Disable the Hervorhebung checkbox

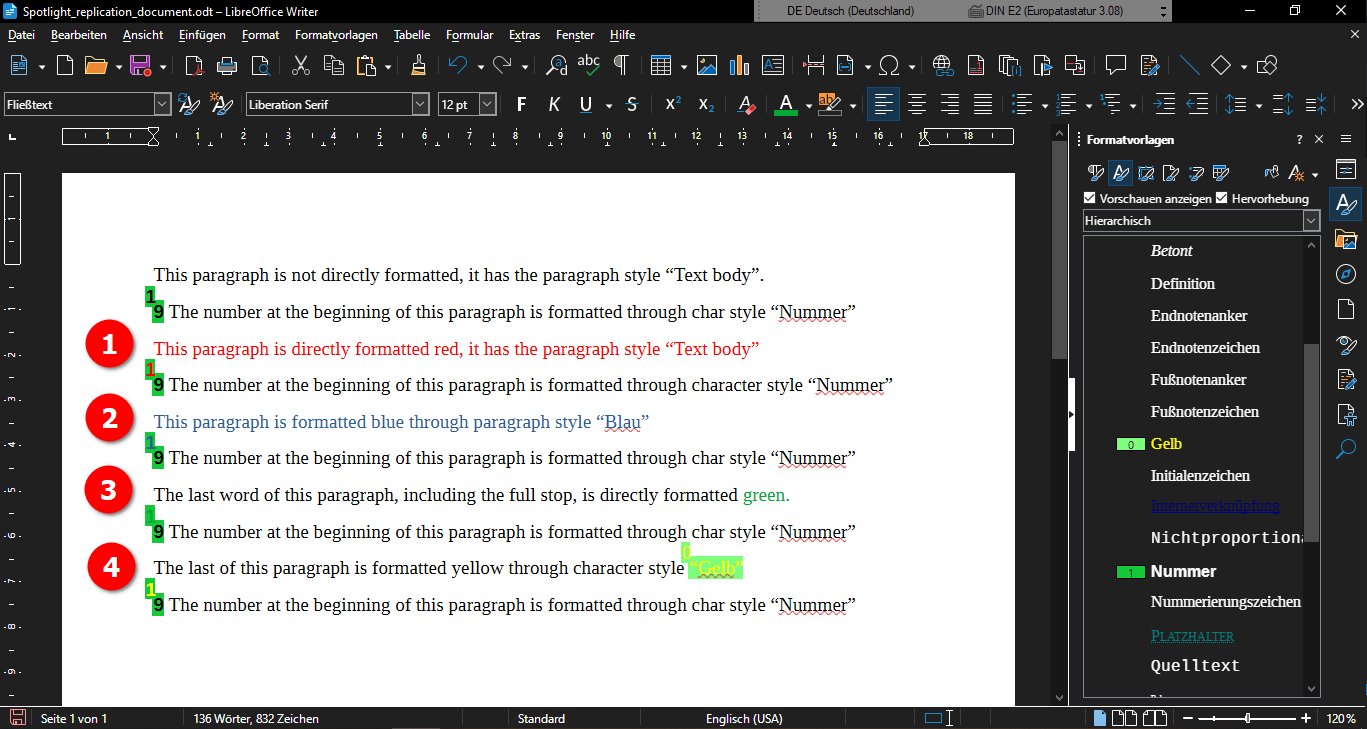pyautogui.click(x=1222, y=198)
